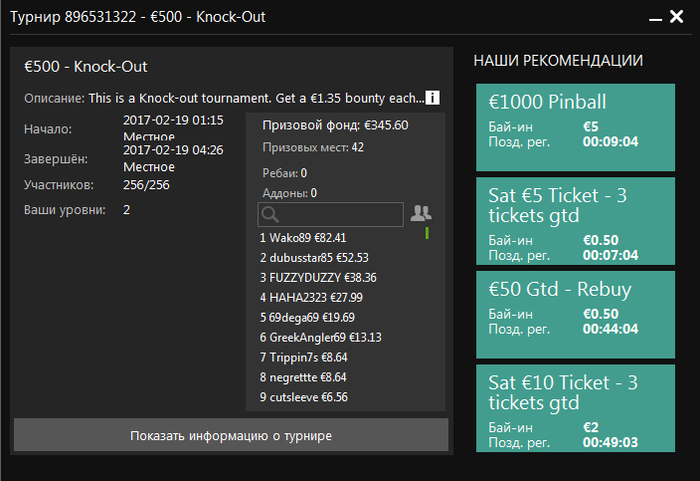Select Trippin7s row in the list
Viewport: 700px width, 481px height.
pyautogui.click(x=304, y=357)
